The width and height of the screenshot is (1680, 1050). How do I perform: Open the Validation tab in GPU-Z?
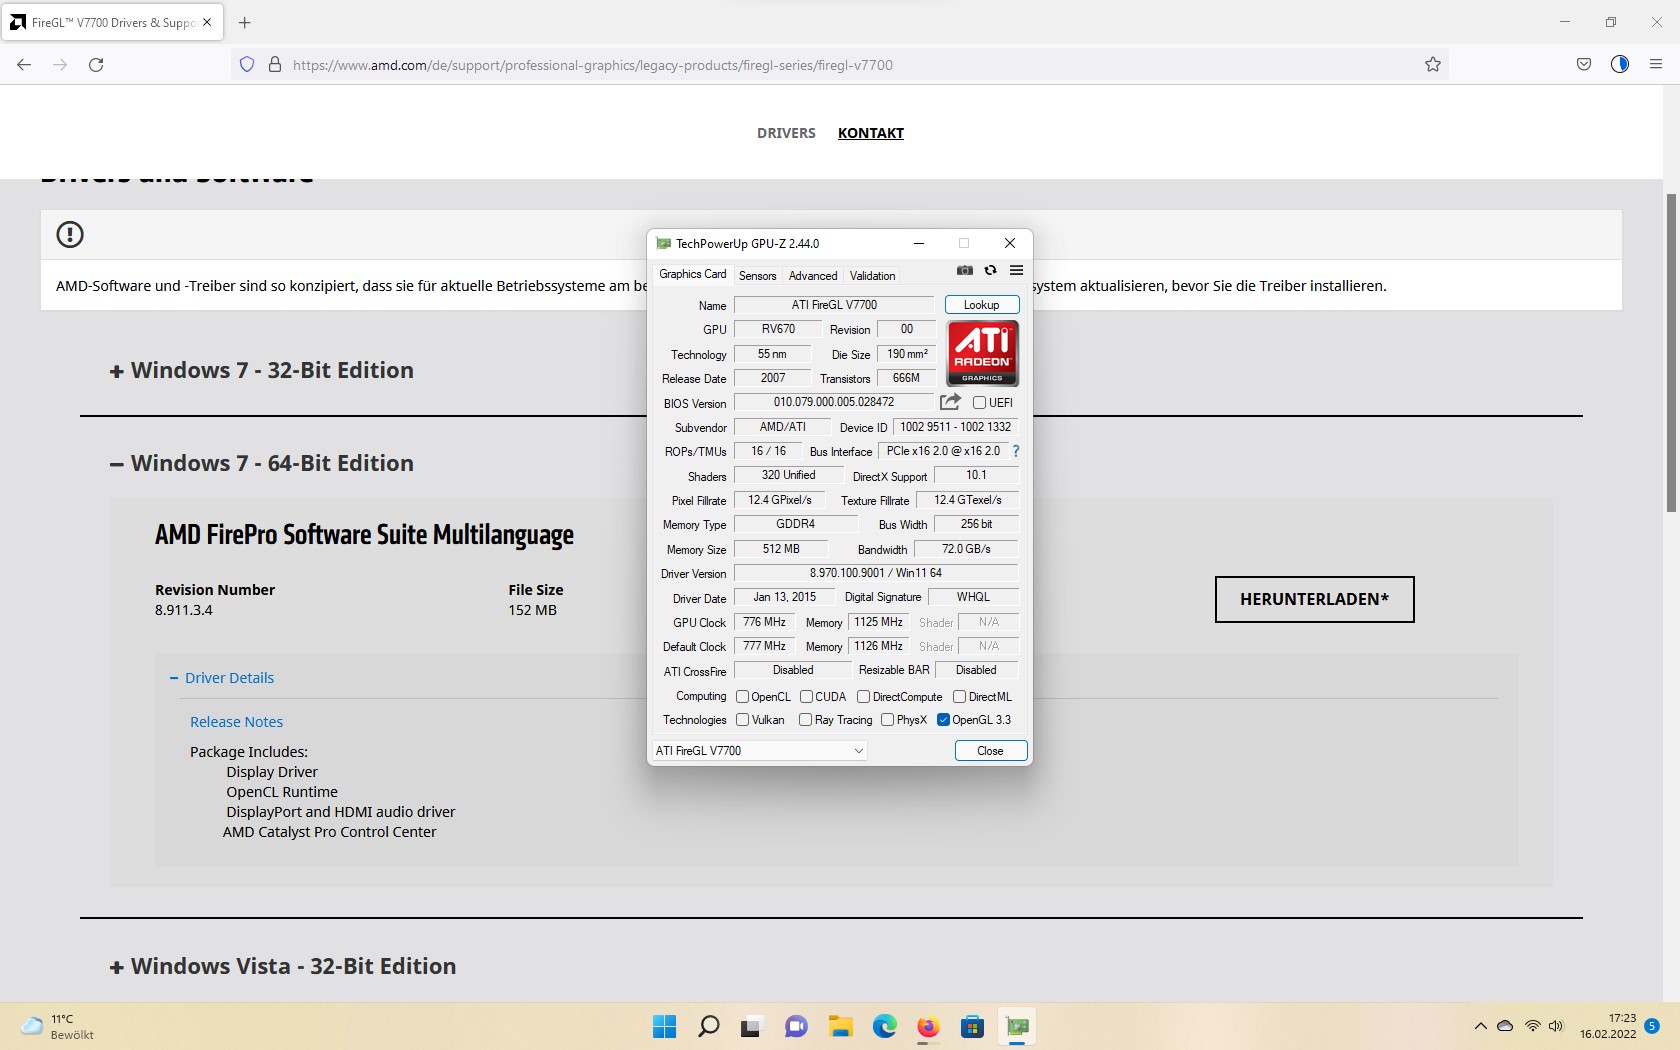coord(872,276)
